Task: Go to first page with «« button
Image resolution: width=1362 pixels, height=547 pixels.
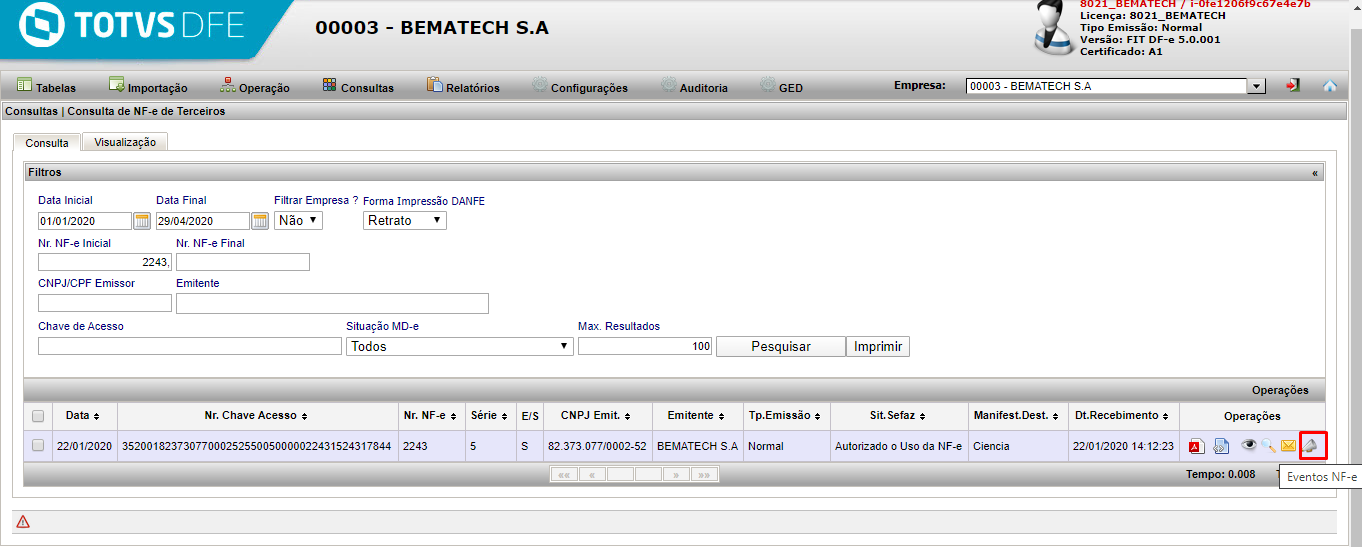Action: pyautogui.click(x=564, y=474)
